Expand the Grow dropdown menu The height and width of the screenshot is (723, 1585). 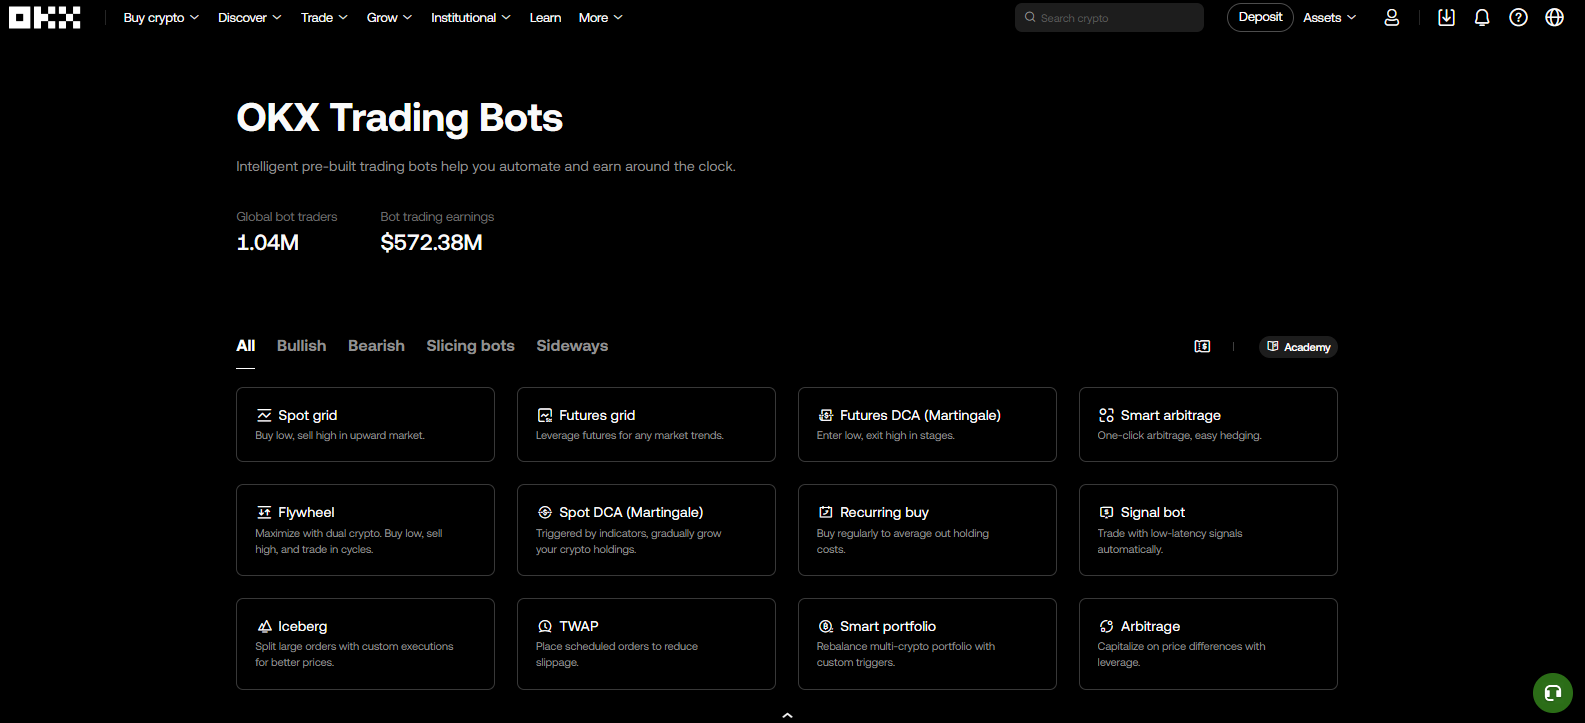[389, 18]
